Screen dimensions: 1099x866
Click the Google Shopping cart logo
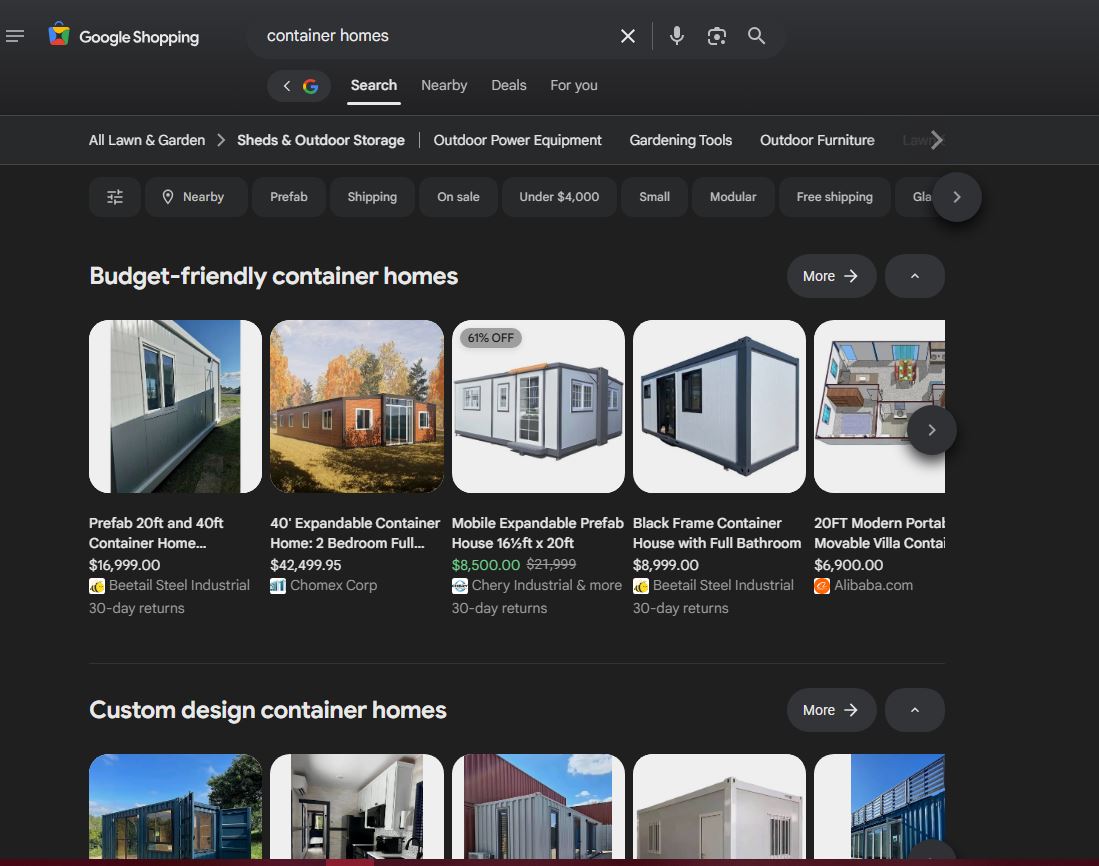59,34
